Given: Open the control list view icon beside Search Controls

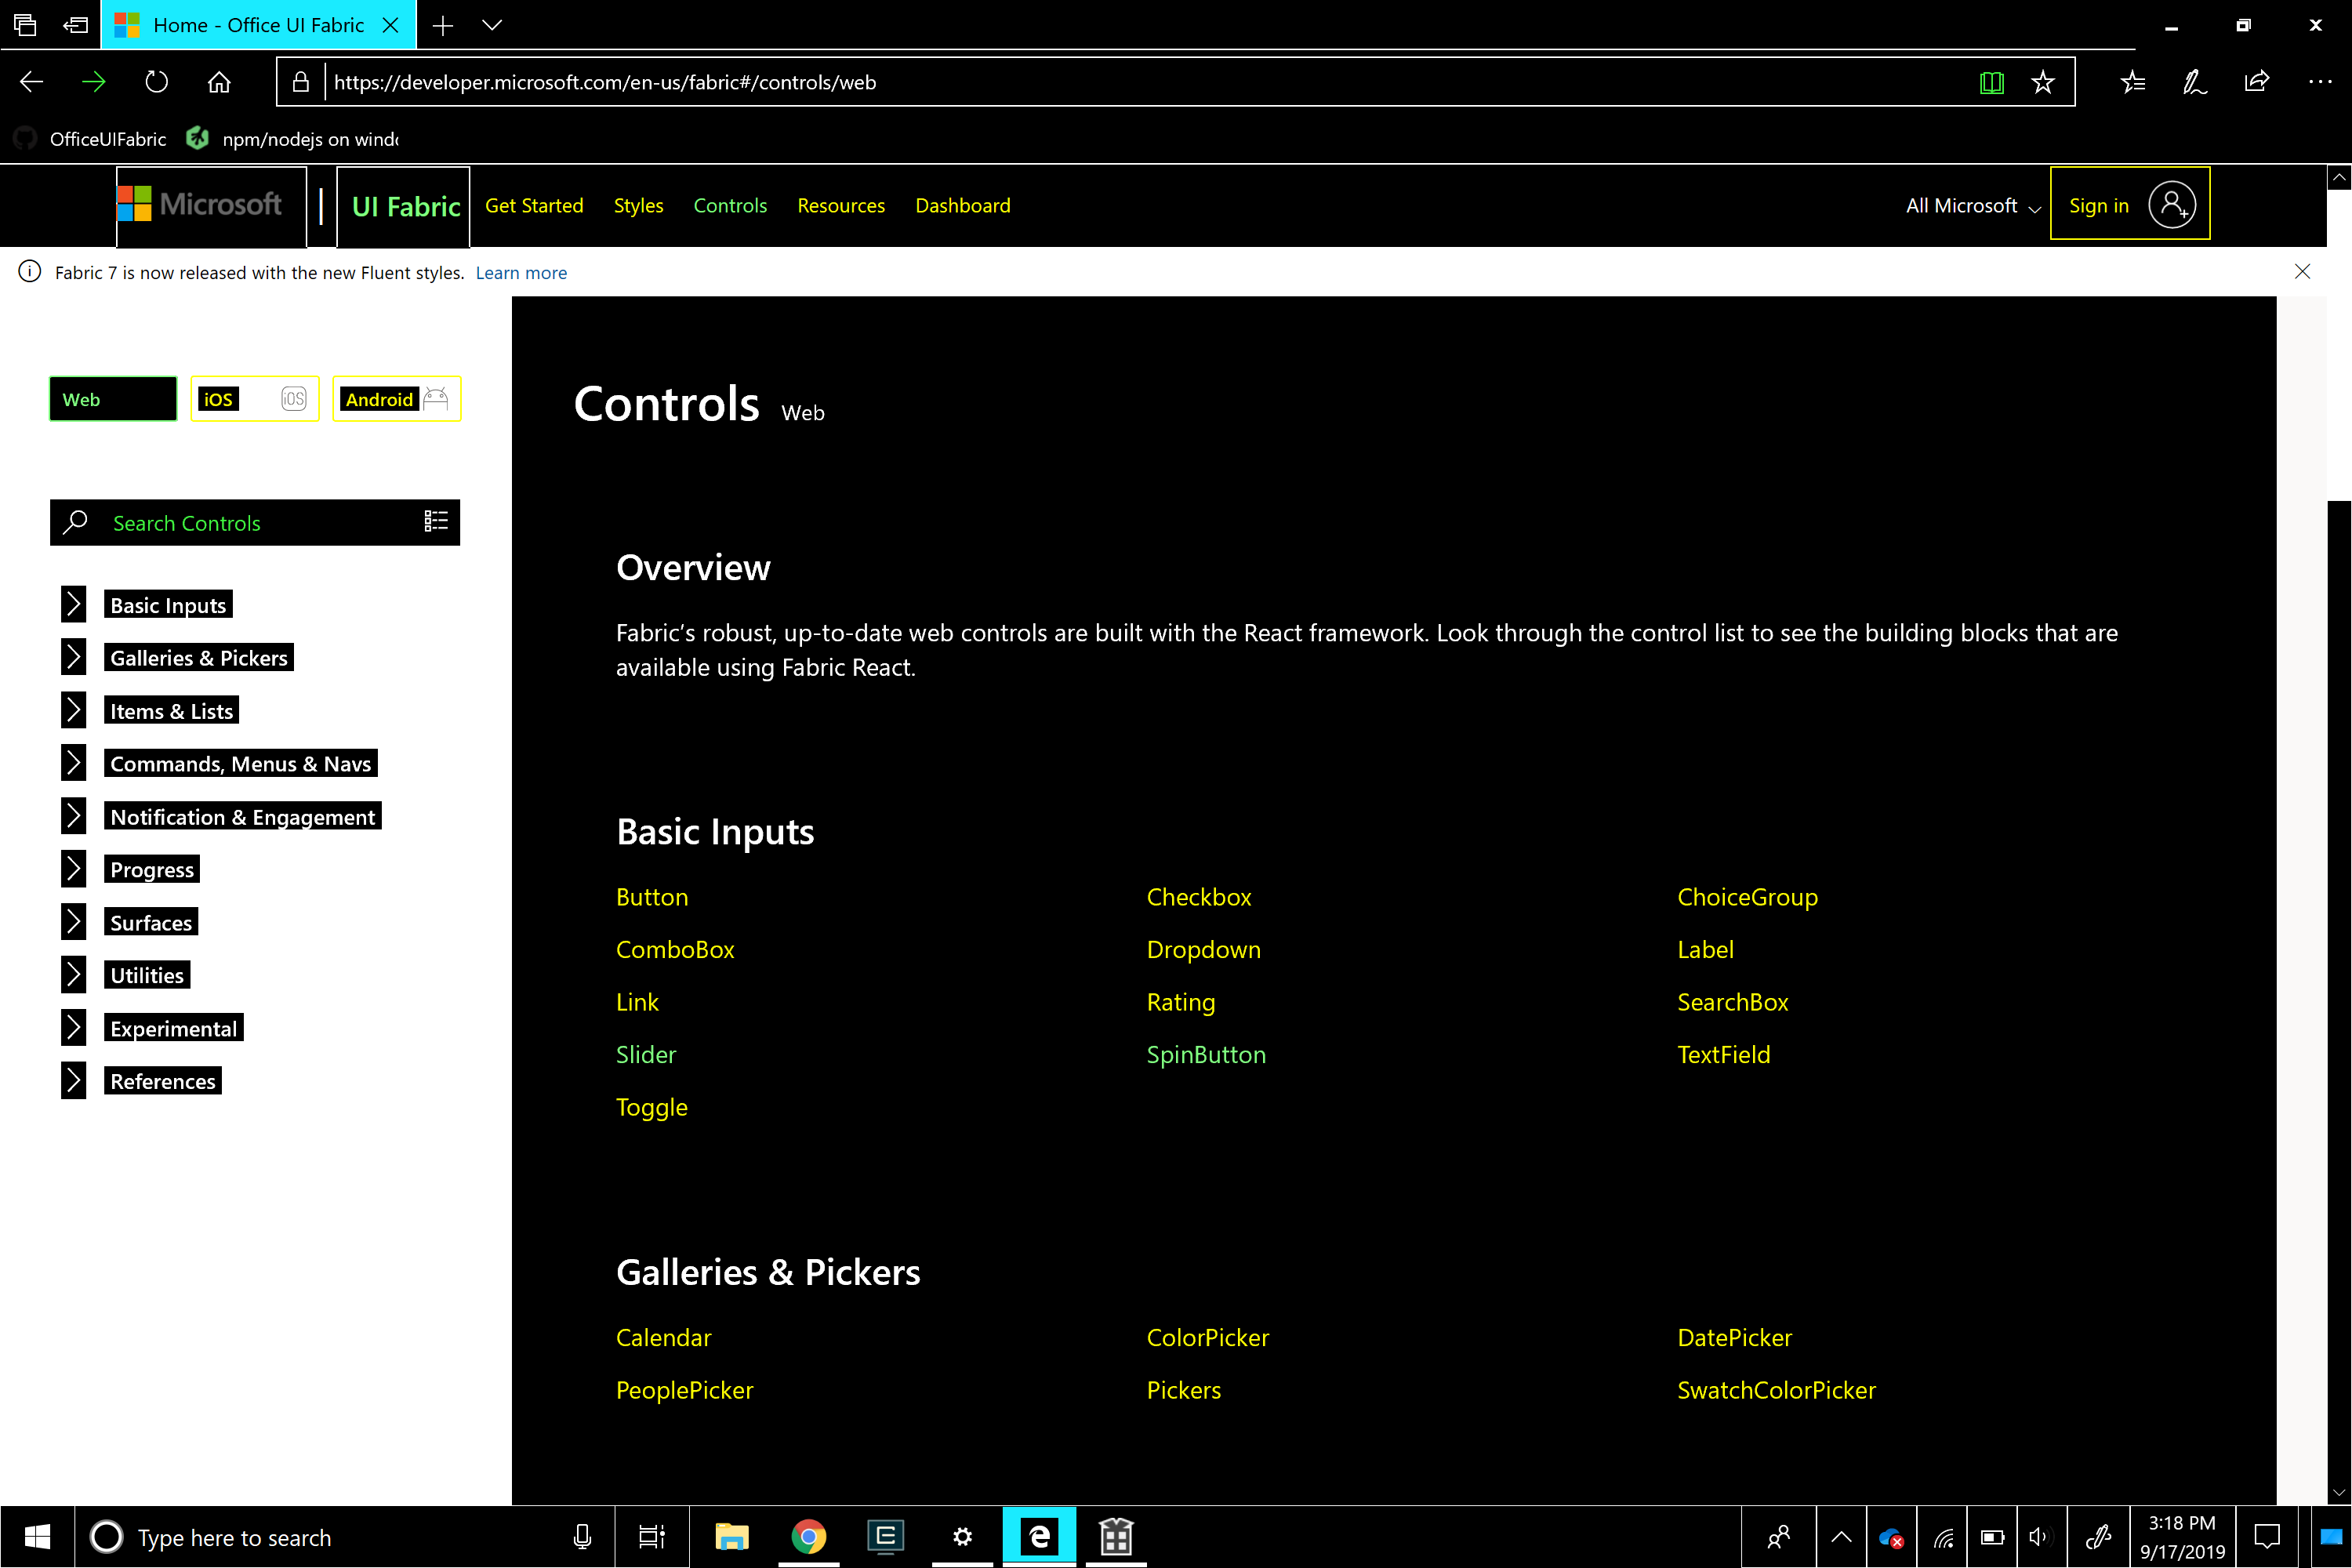Looking at the screenshot, I should (x=435, y=521).
